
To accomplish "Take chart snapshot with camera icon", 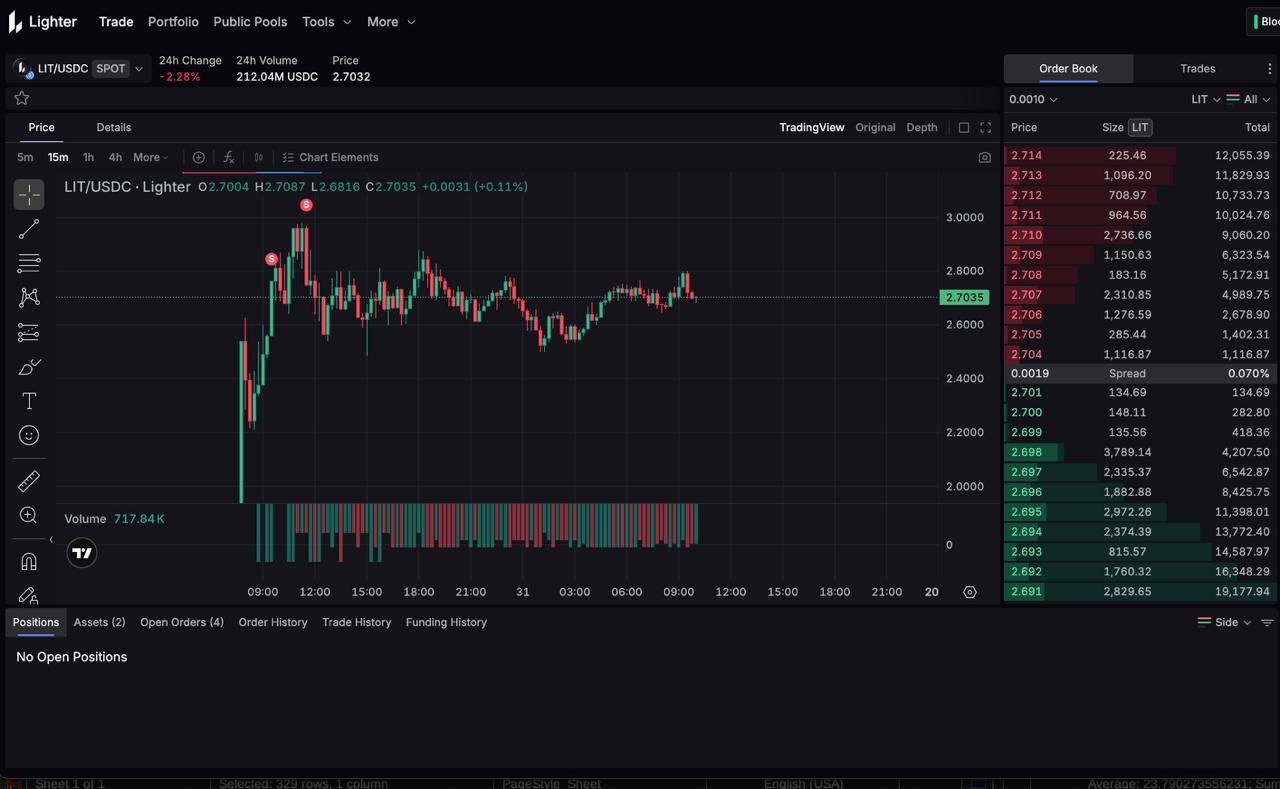I will click(x=984, y=157).
